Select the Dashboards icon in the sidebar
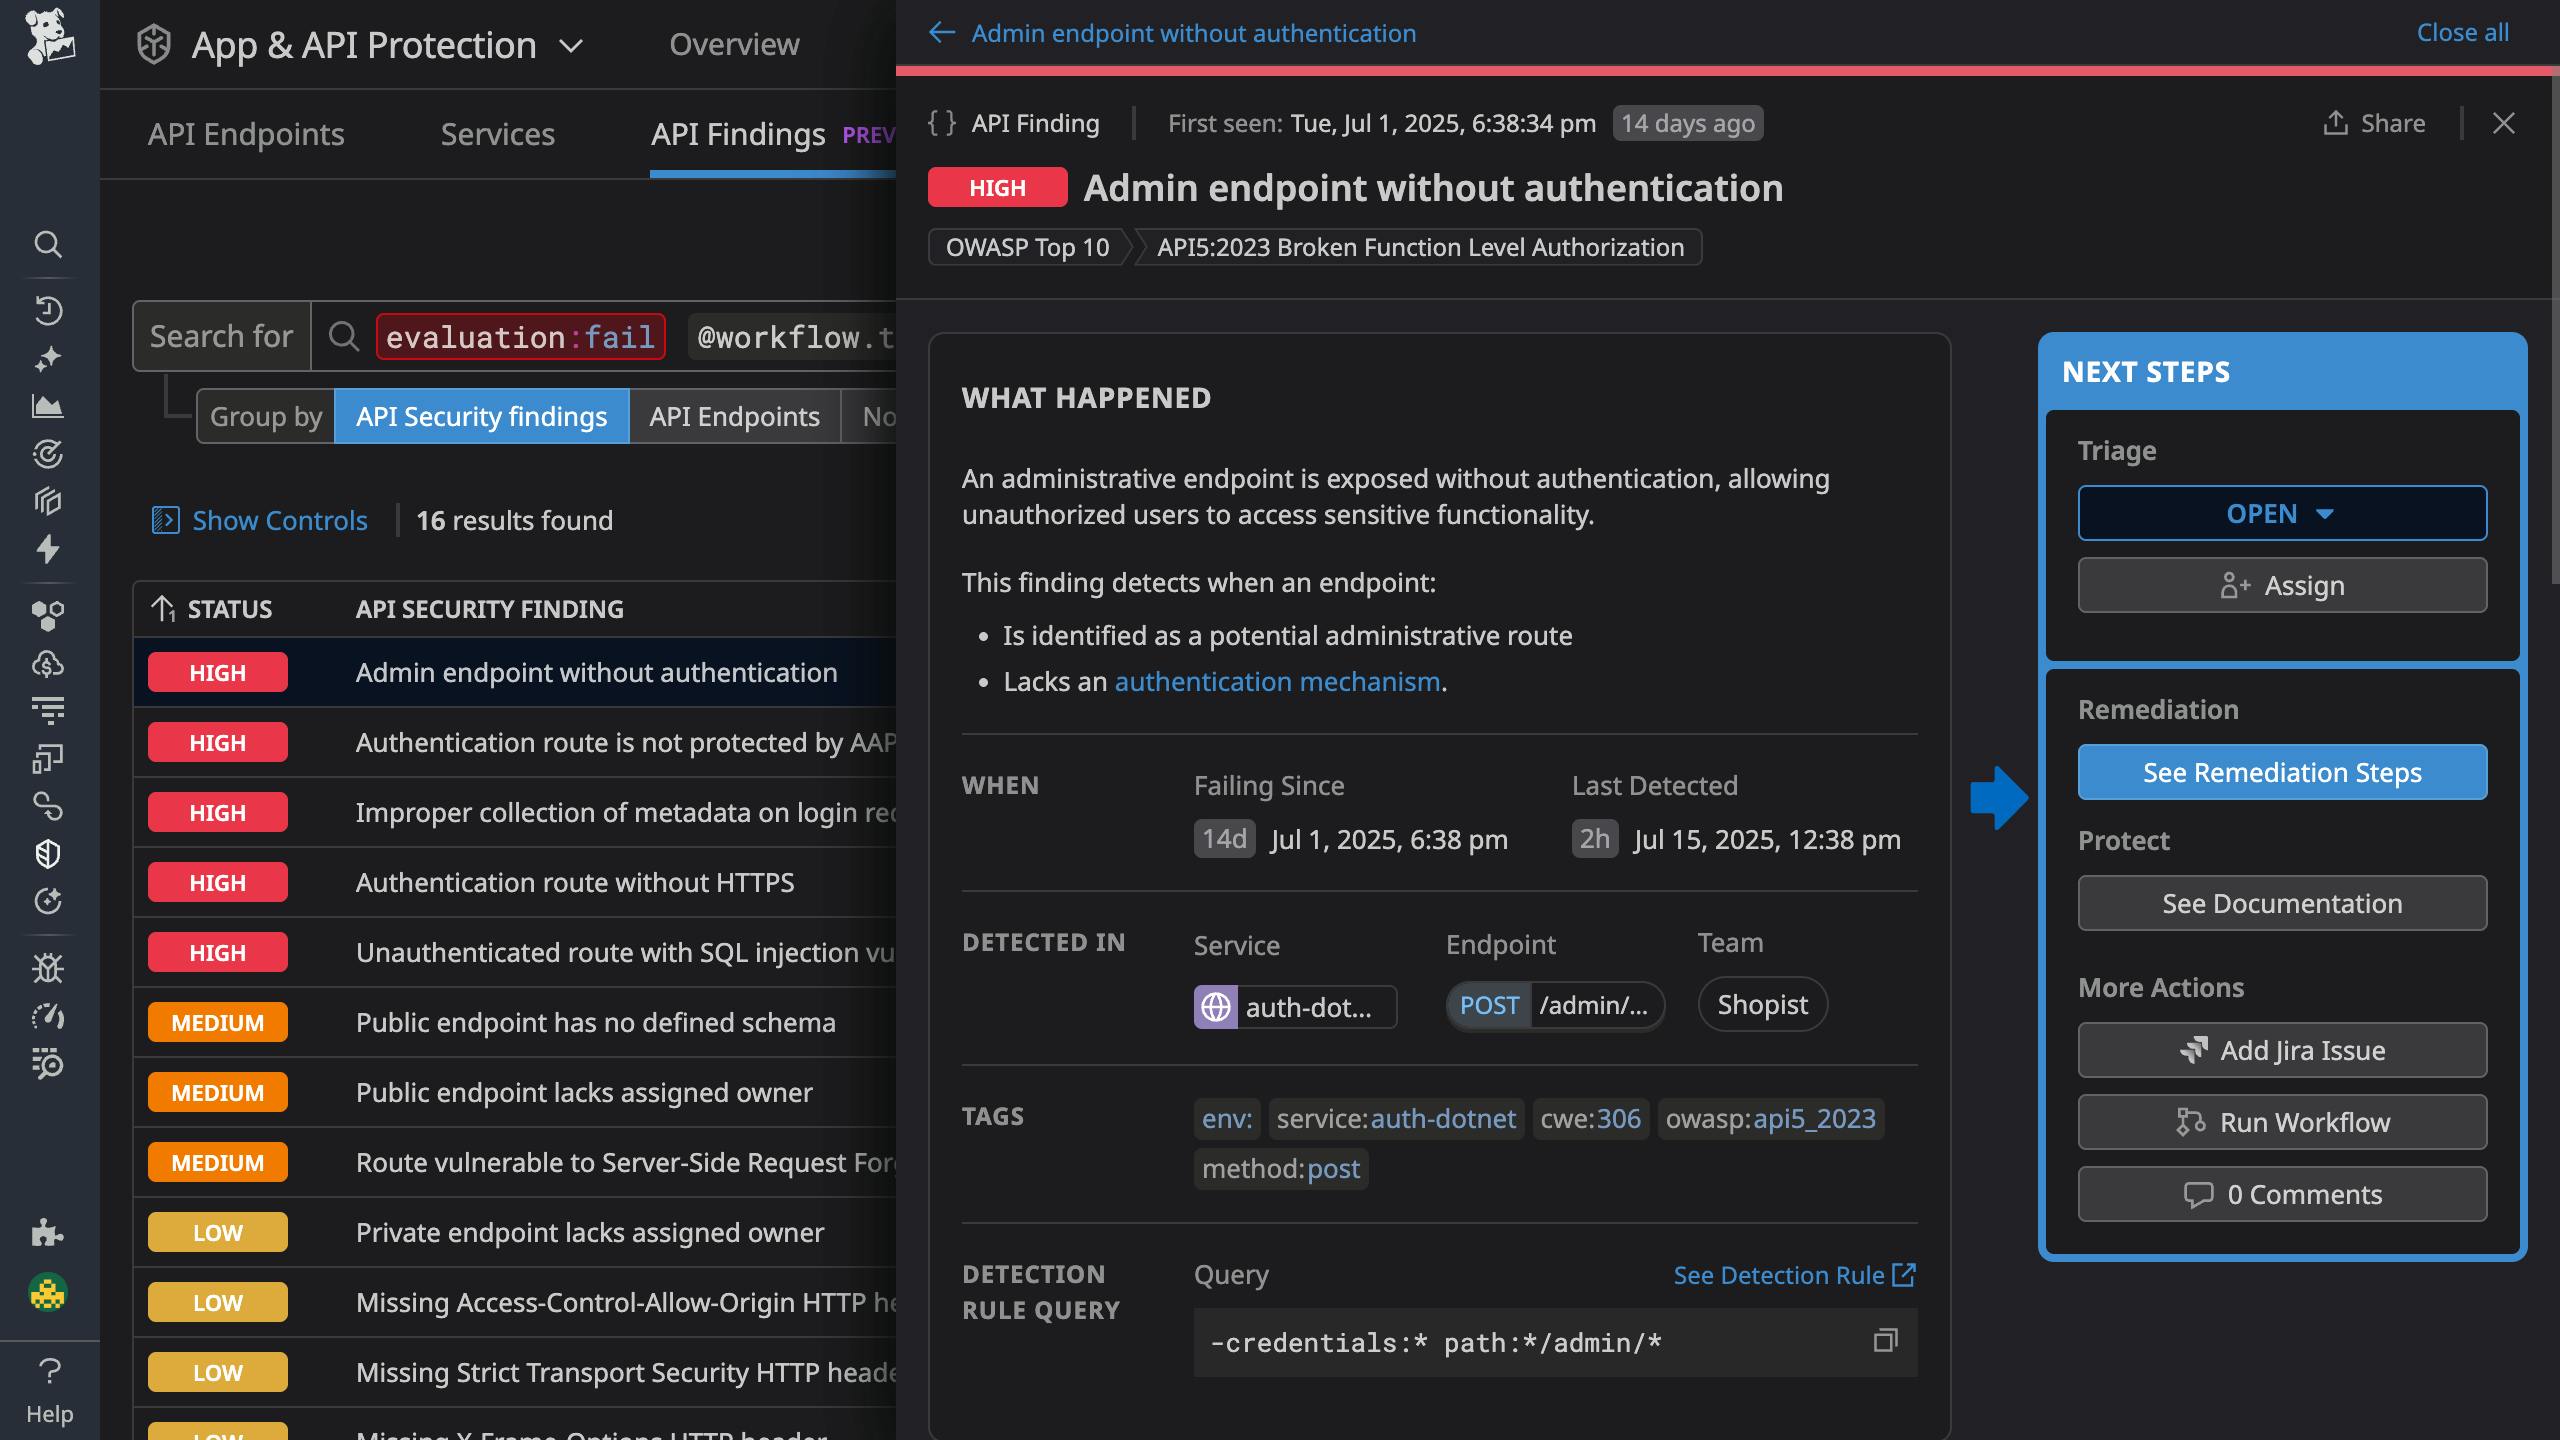The width and height of the screenshot is (2560, 1440). pyautogui.click(x=48, y=407)
